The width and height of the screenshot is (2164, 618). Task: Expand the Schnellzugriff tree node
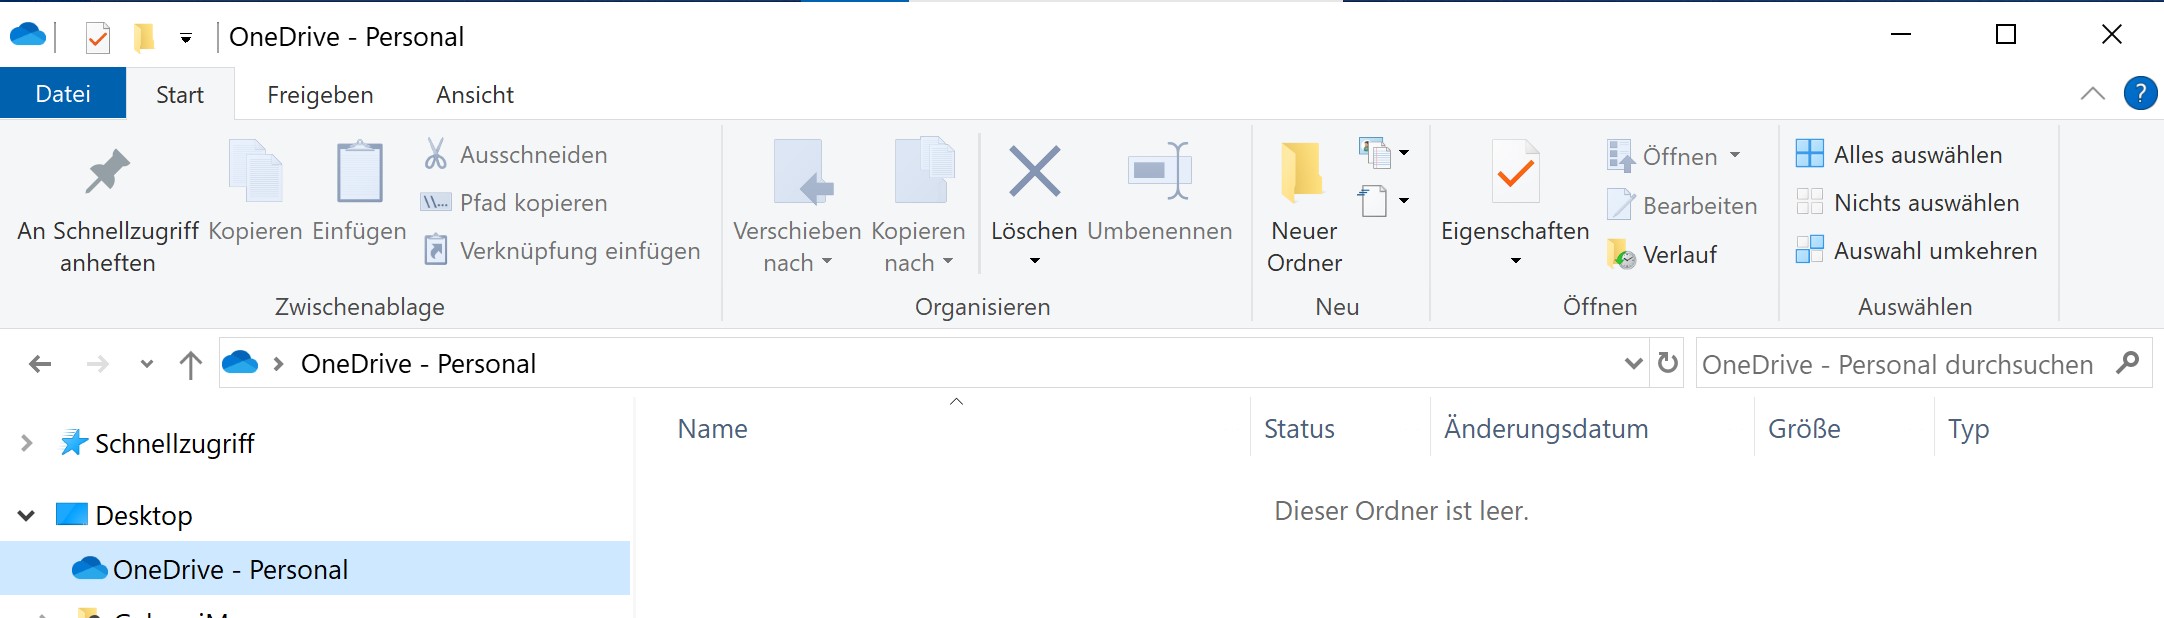click(x=27, y=443)
